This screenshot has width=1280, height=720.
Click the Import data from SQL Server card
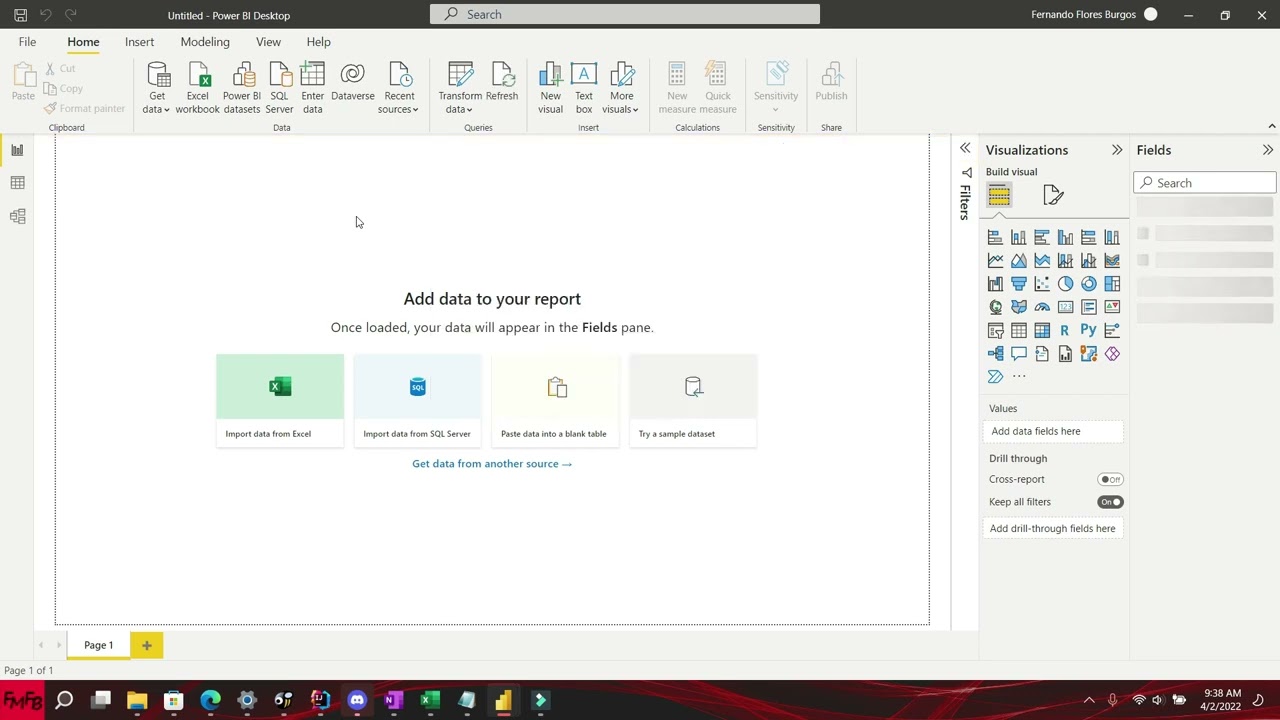[417, 400]
